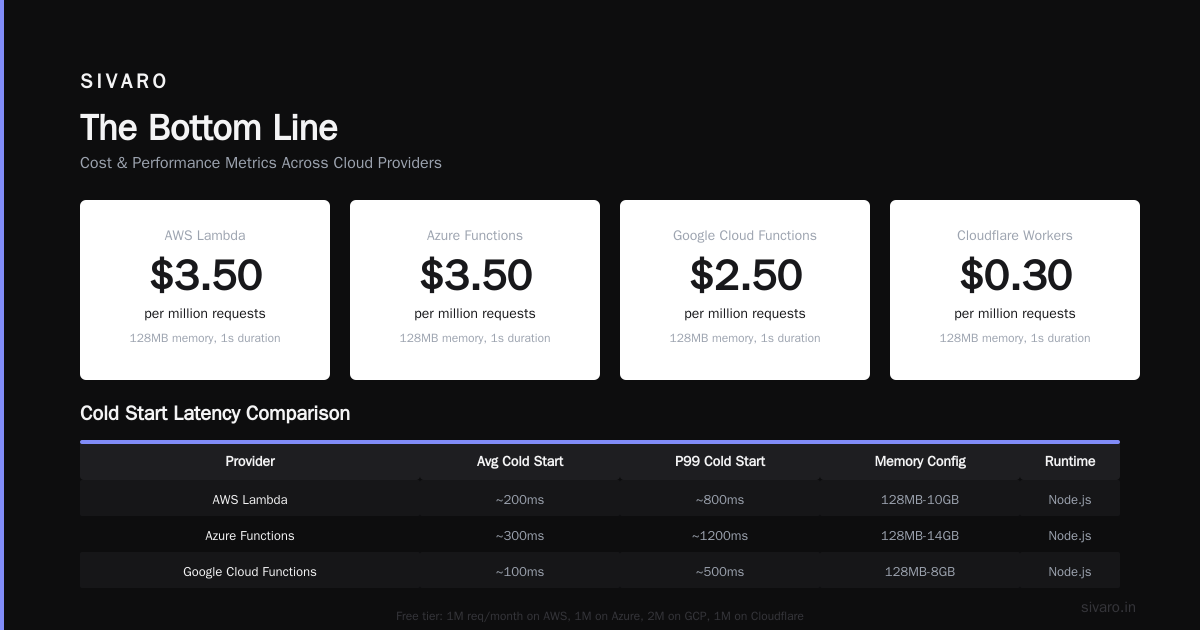This screenshot has height=630, width=1200.
Task: Click the Provider column header
Action: [x=250, y=462]
